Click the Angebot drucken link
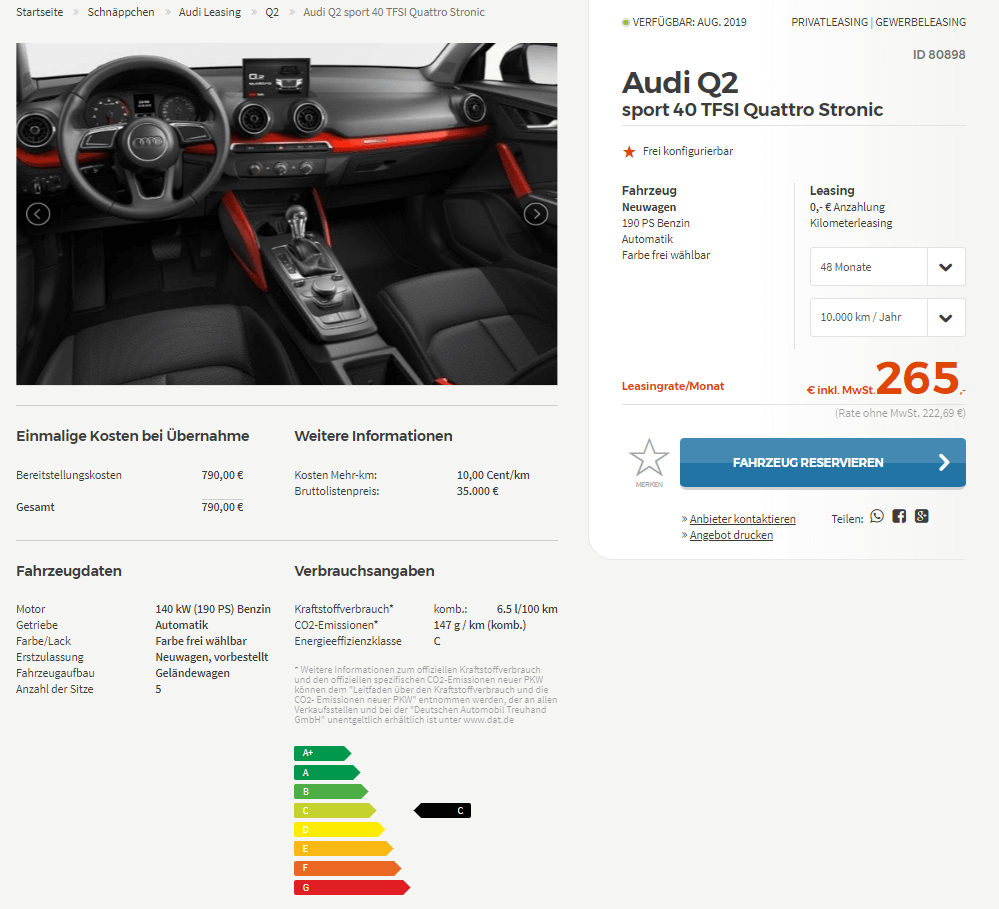999x909 pixels. pyautogui.click(x=731, y=535)
